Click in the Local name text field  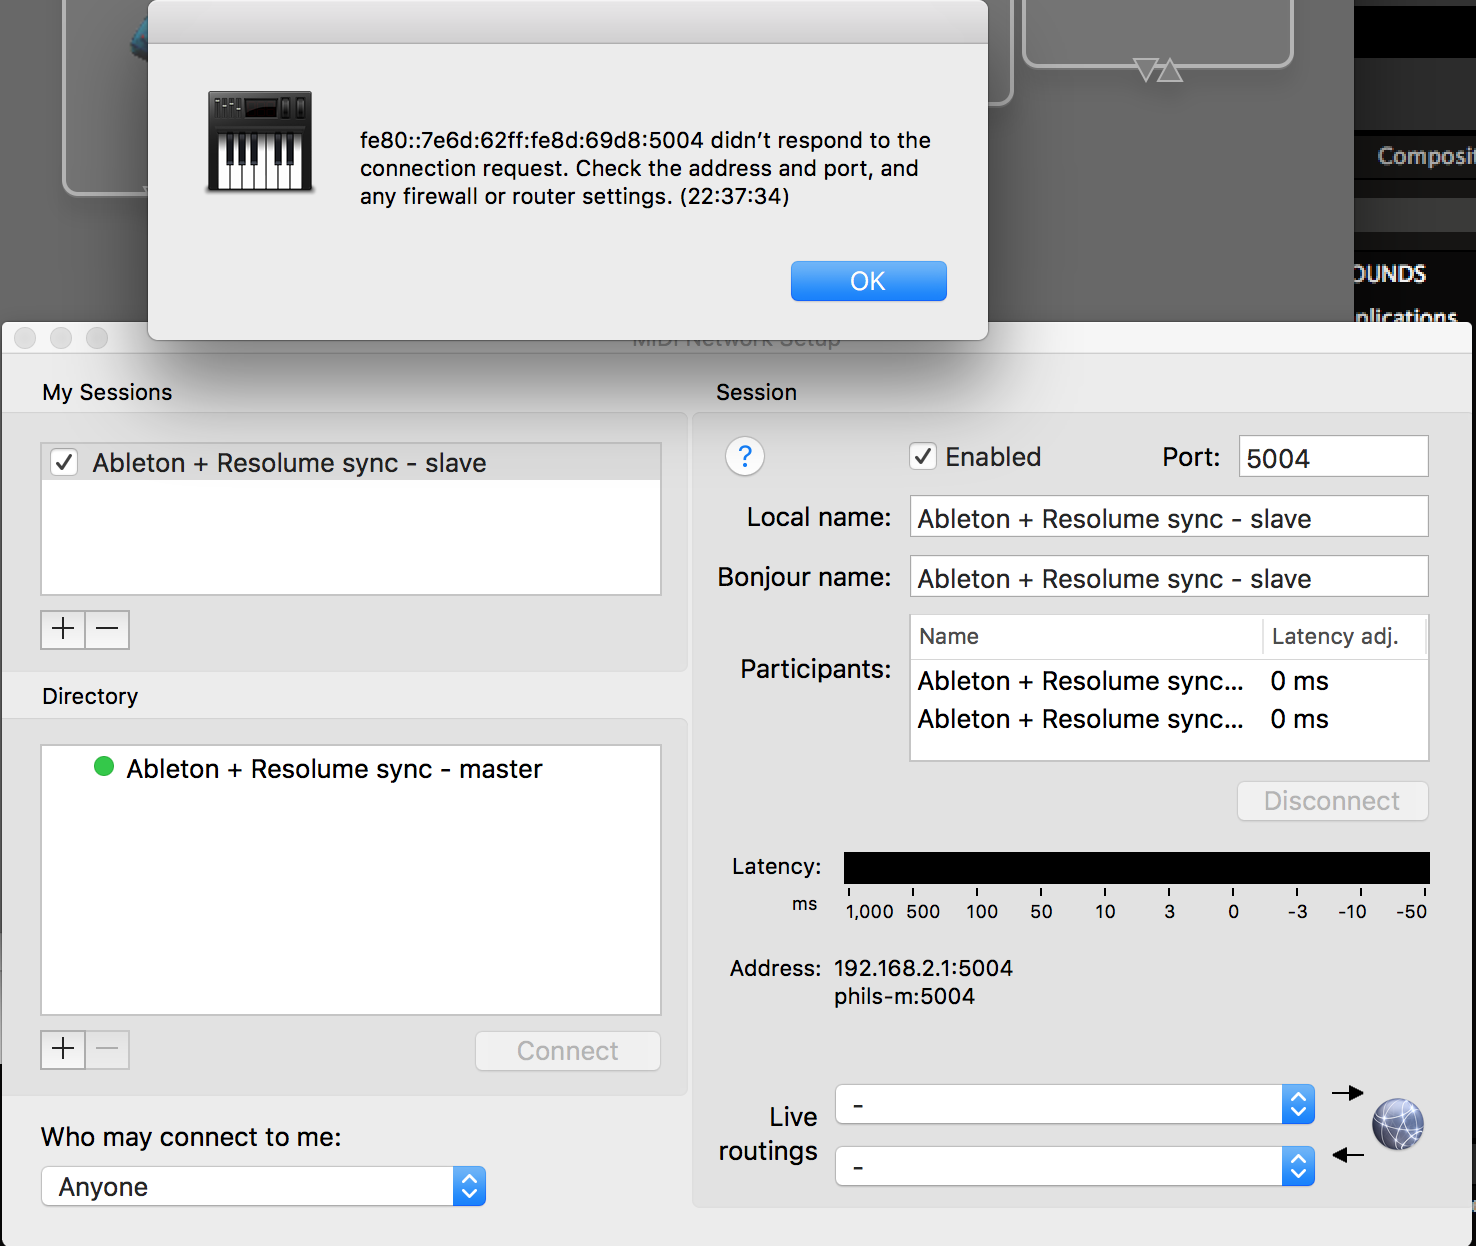[1168, 518]
